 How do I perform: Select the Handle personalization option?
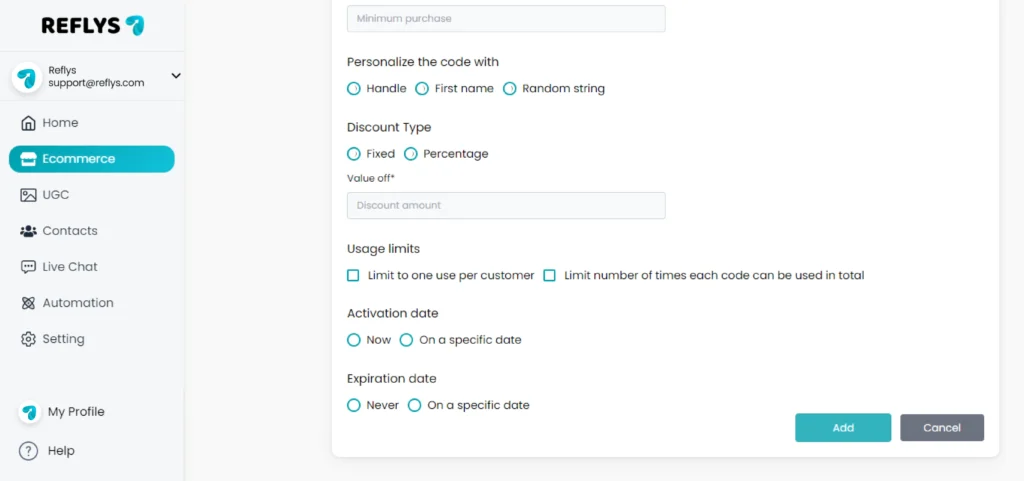pos(353,88)
